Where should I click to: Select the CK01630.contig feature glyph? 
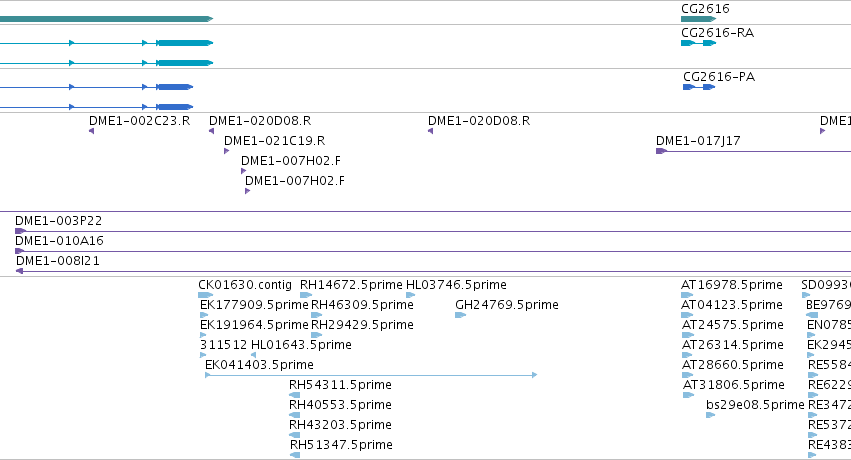click(x=206, y=295)
